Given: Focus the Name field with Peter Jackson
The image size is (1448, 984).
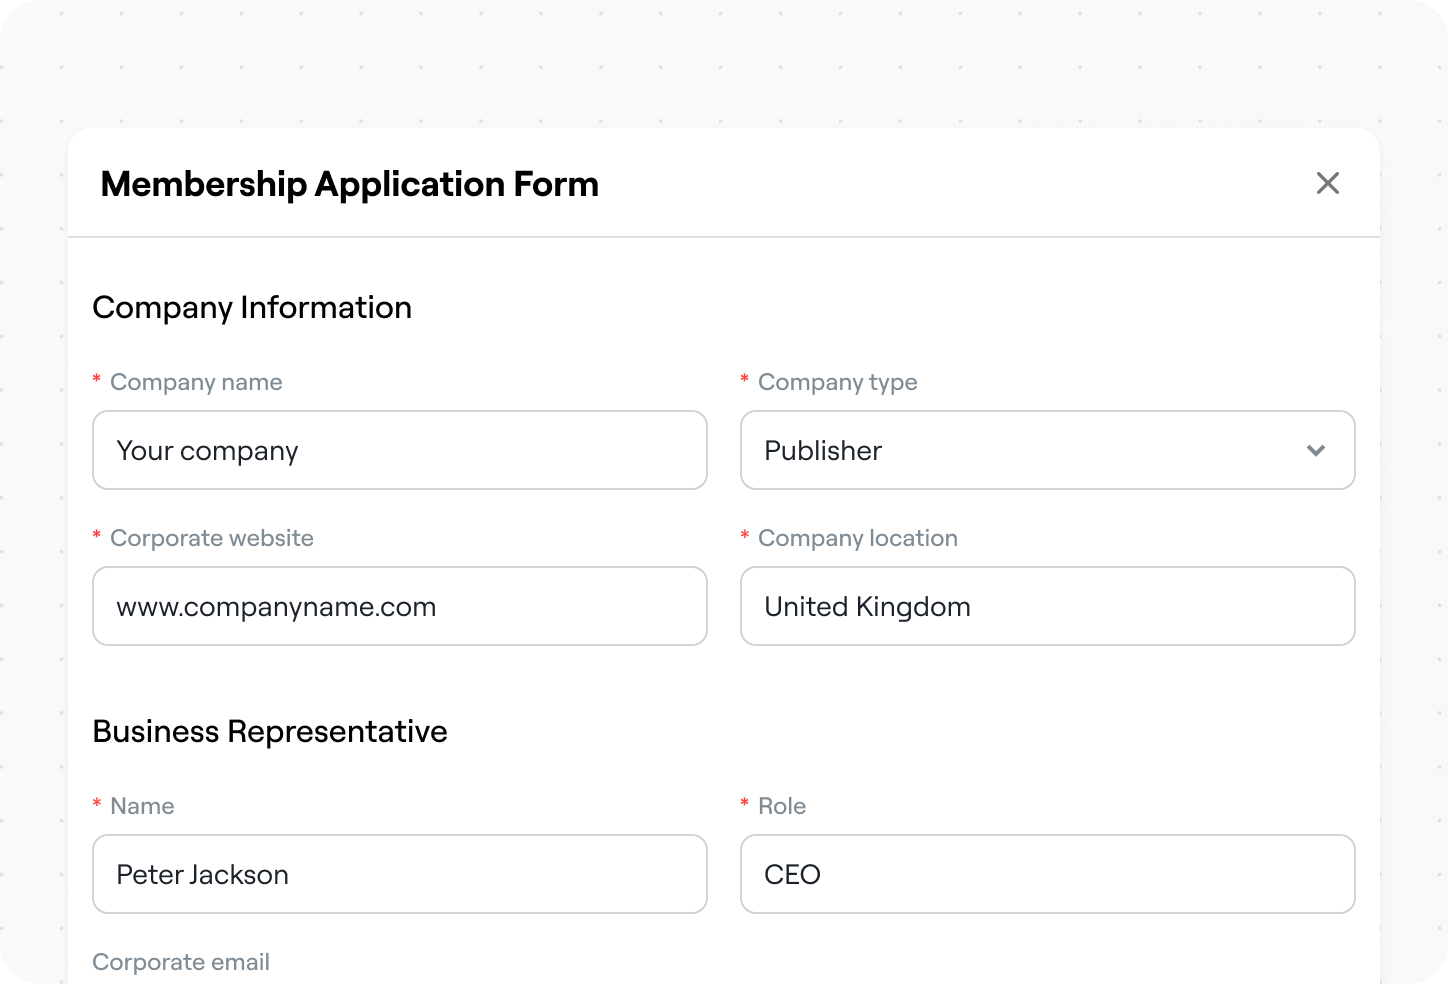Looking at the screenshot, I should [399, 874].
